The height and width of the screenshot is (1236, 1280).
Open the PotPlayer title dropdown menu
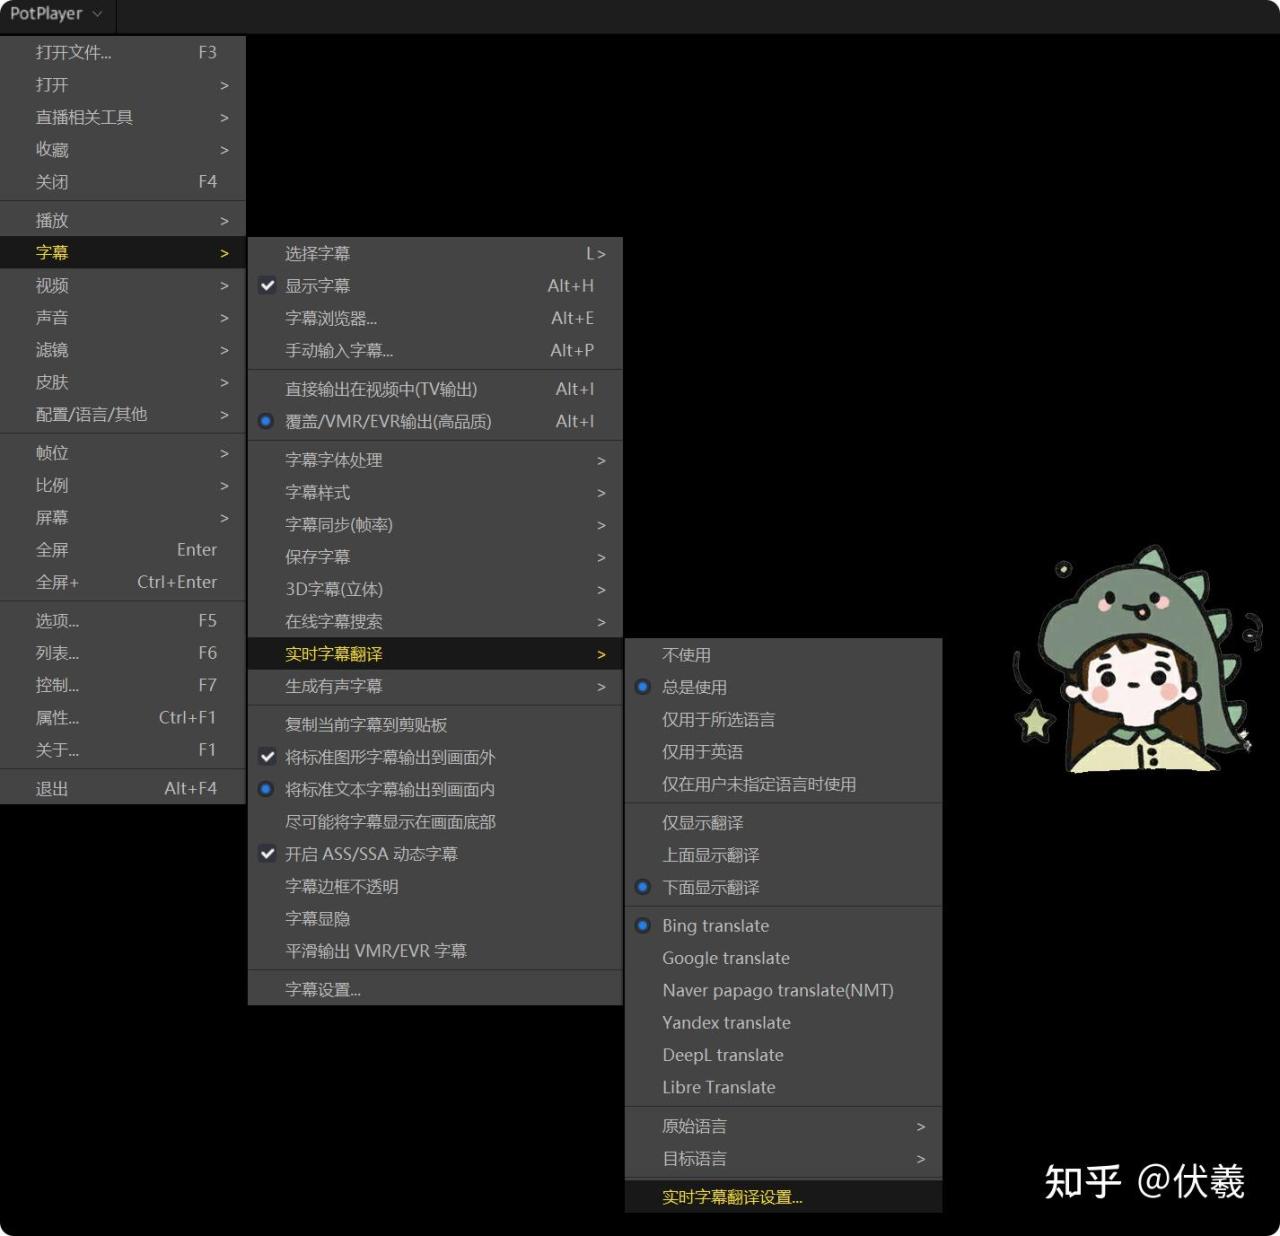tap(56, 14)
